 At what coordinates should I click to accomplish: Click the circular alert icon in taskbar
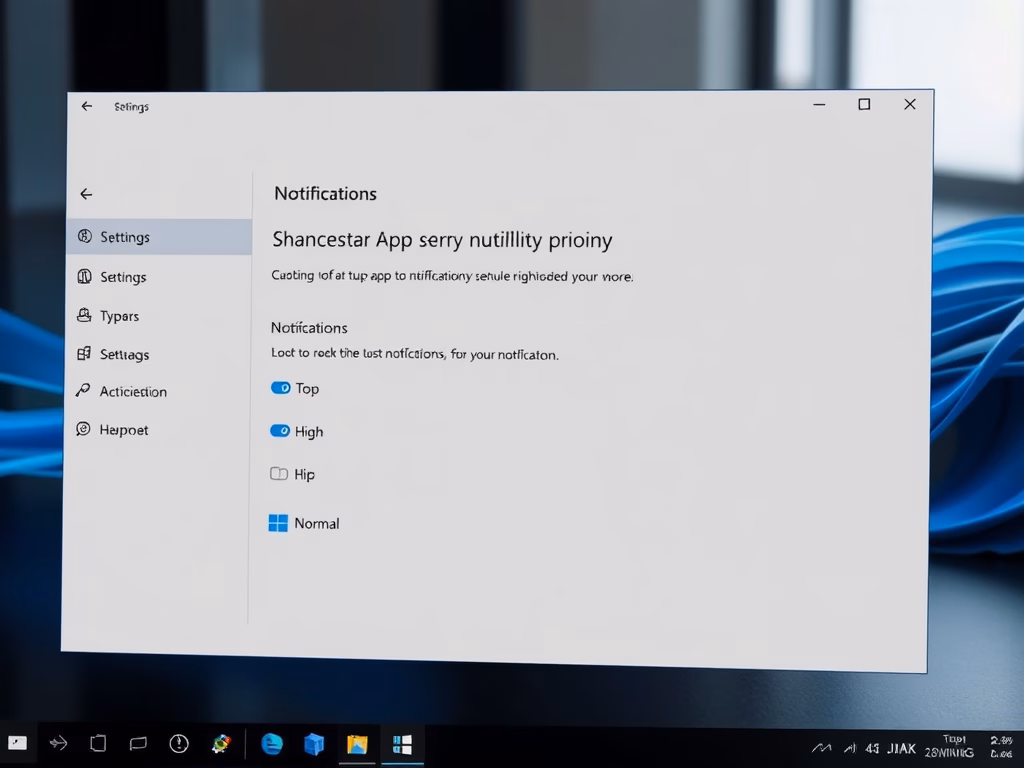click(x=179, y=743)
